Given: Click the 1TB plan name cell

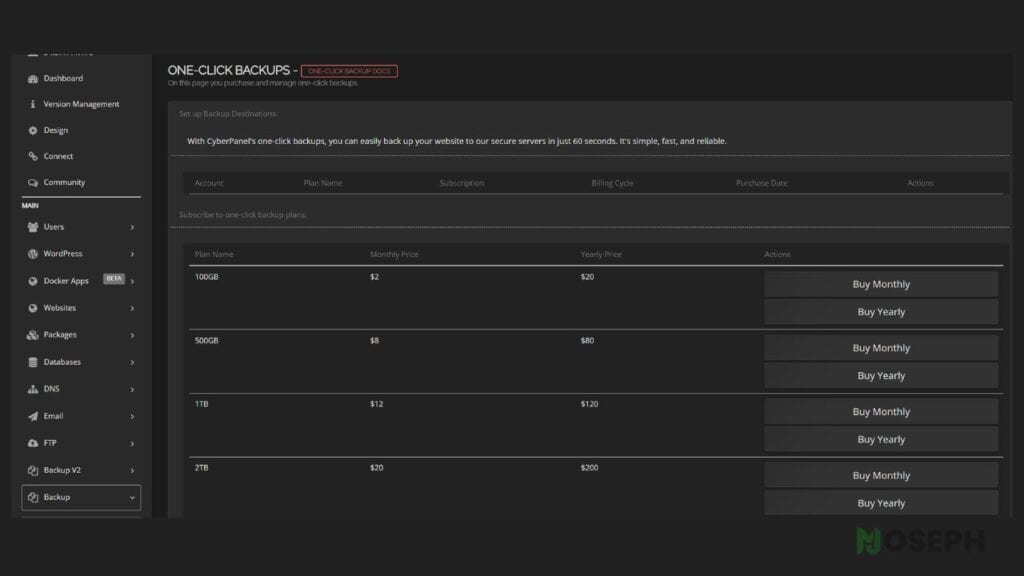Looking at the screenshot, I should tap(201, 404).
